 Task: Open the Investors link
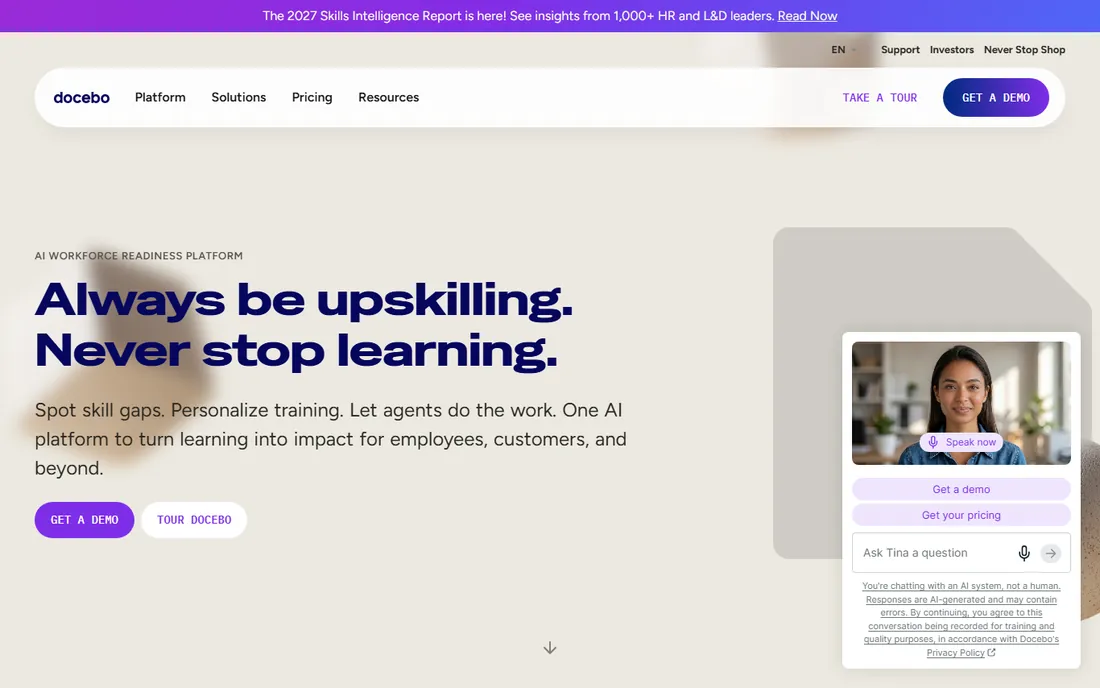pos(951,50)
